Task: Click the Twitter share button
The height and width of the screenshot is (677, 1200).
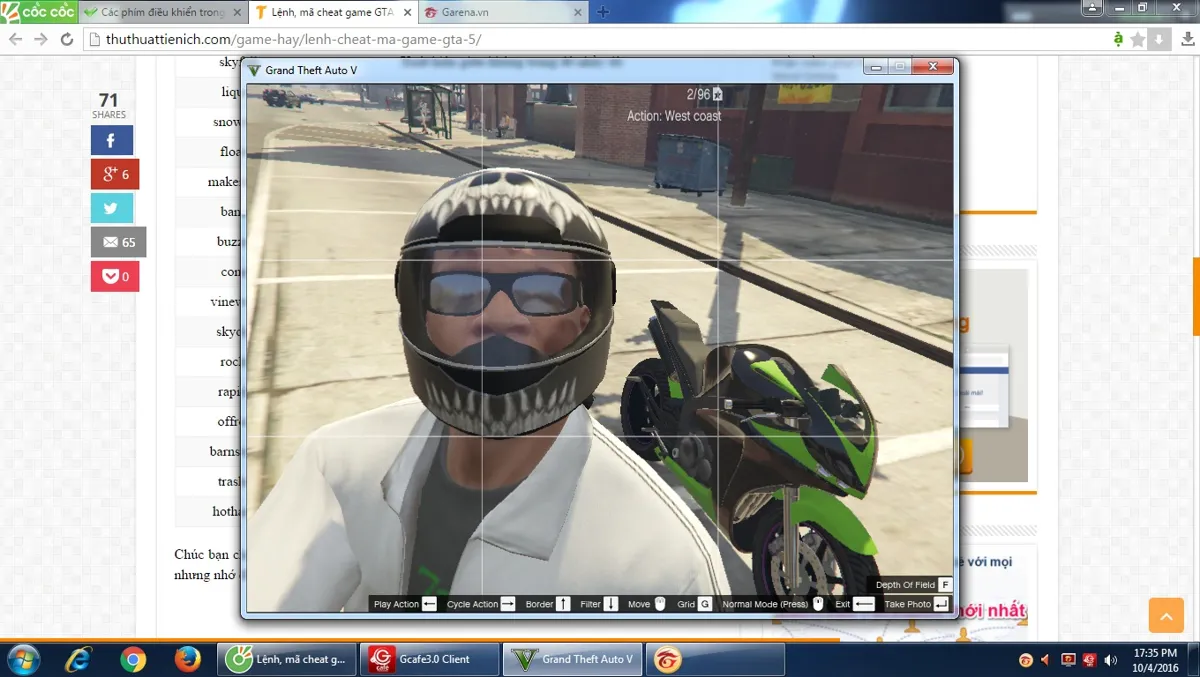Action: [111, 208]
